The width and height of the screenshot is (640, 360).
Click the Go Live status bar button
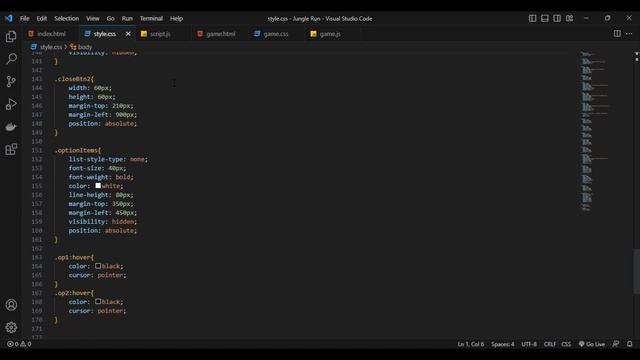click(591, 344)
